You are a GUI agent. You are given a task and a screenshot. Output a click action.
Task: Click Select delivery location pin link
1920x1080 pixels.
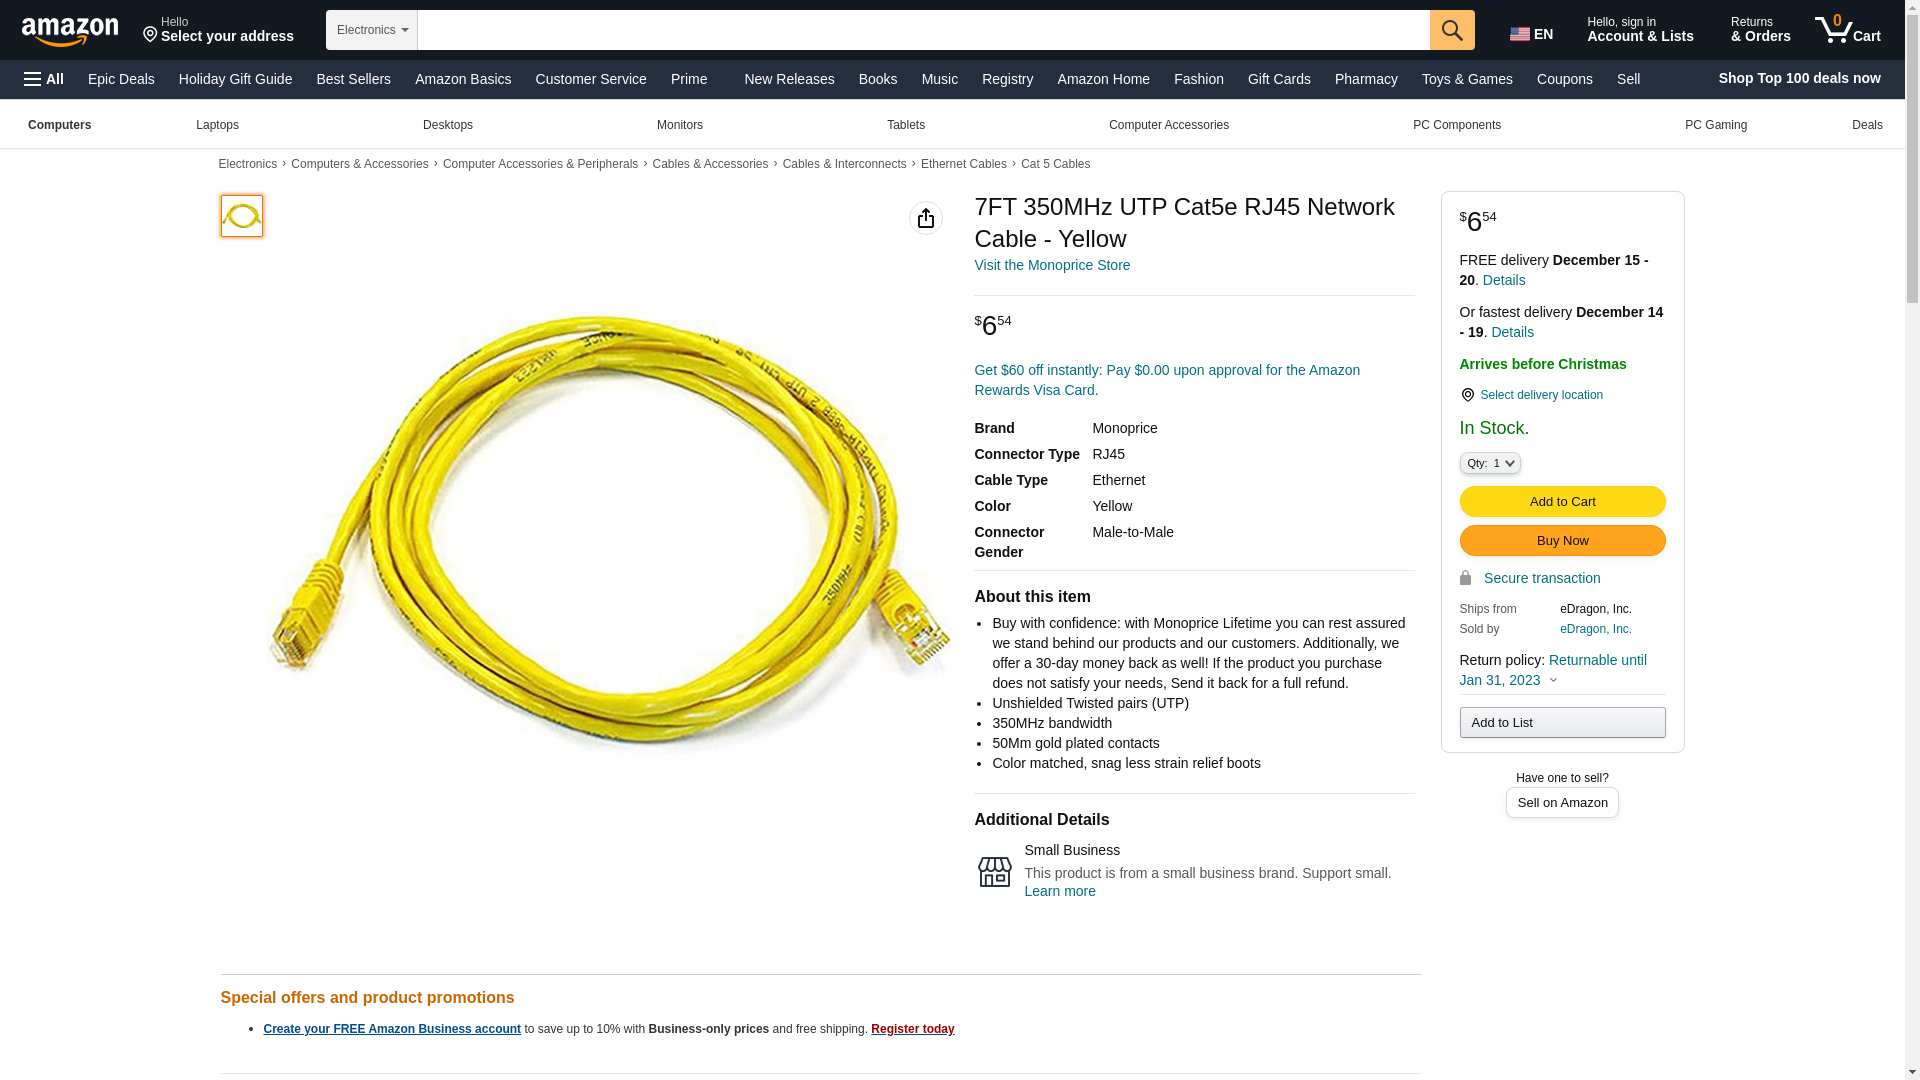1531,395
